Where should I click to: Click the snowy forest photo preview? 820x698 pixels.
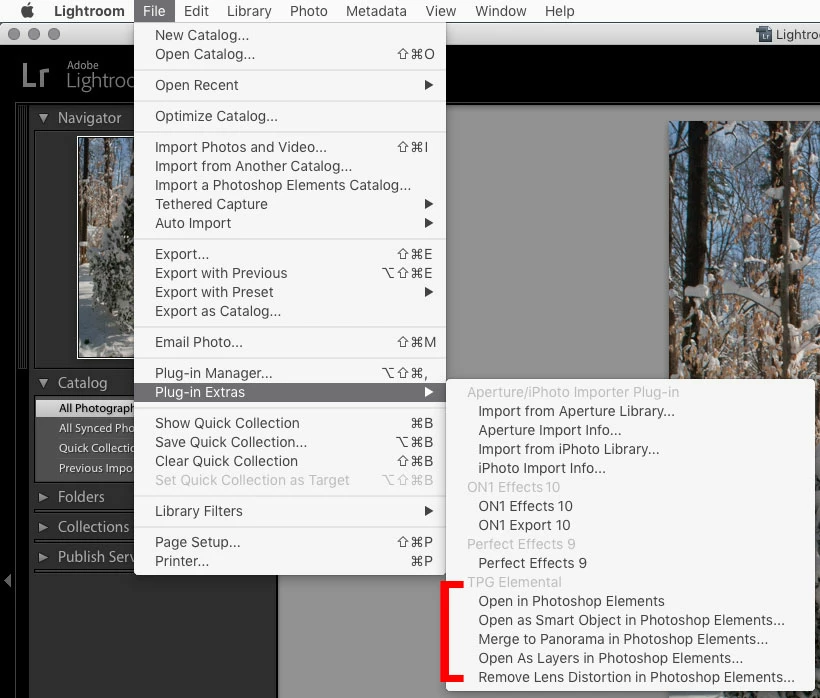(744, 250)
